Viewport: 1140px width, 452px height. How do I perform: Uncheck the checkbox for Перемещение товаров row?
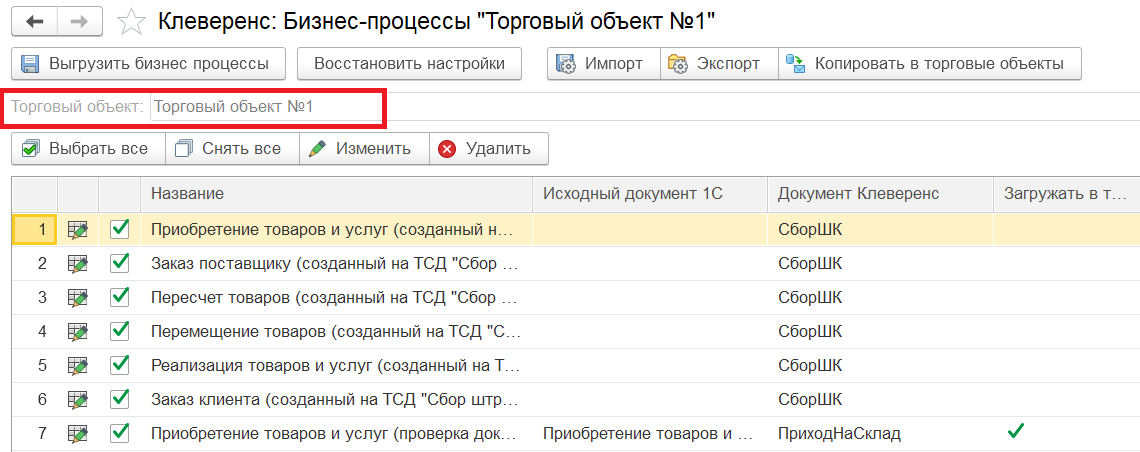point(120,331)
